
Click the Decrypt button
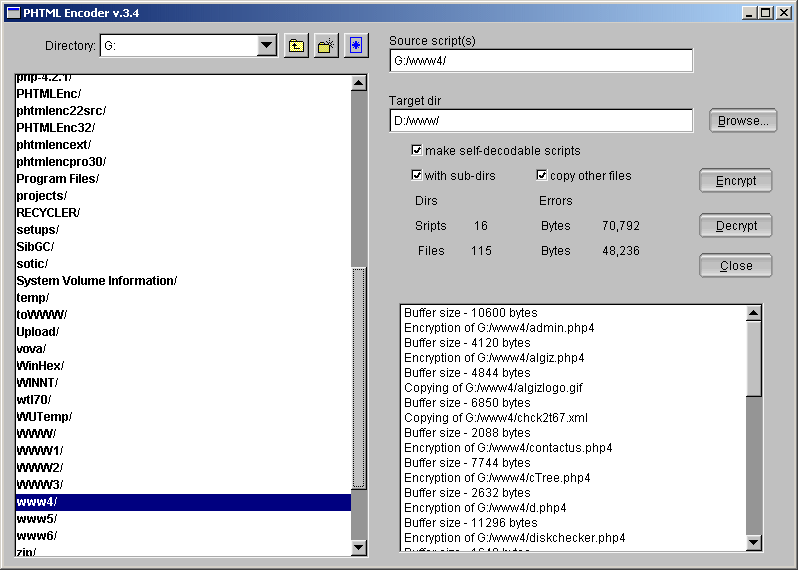pyautogui.click(x=736, y=225)
